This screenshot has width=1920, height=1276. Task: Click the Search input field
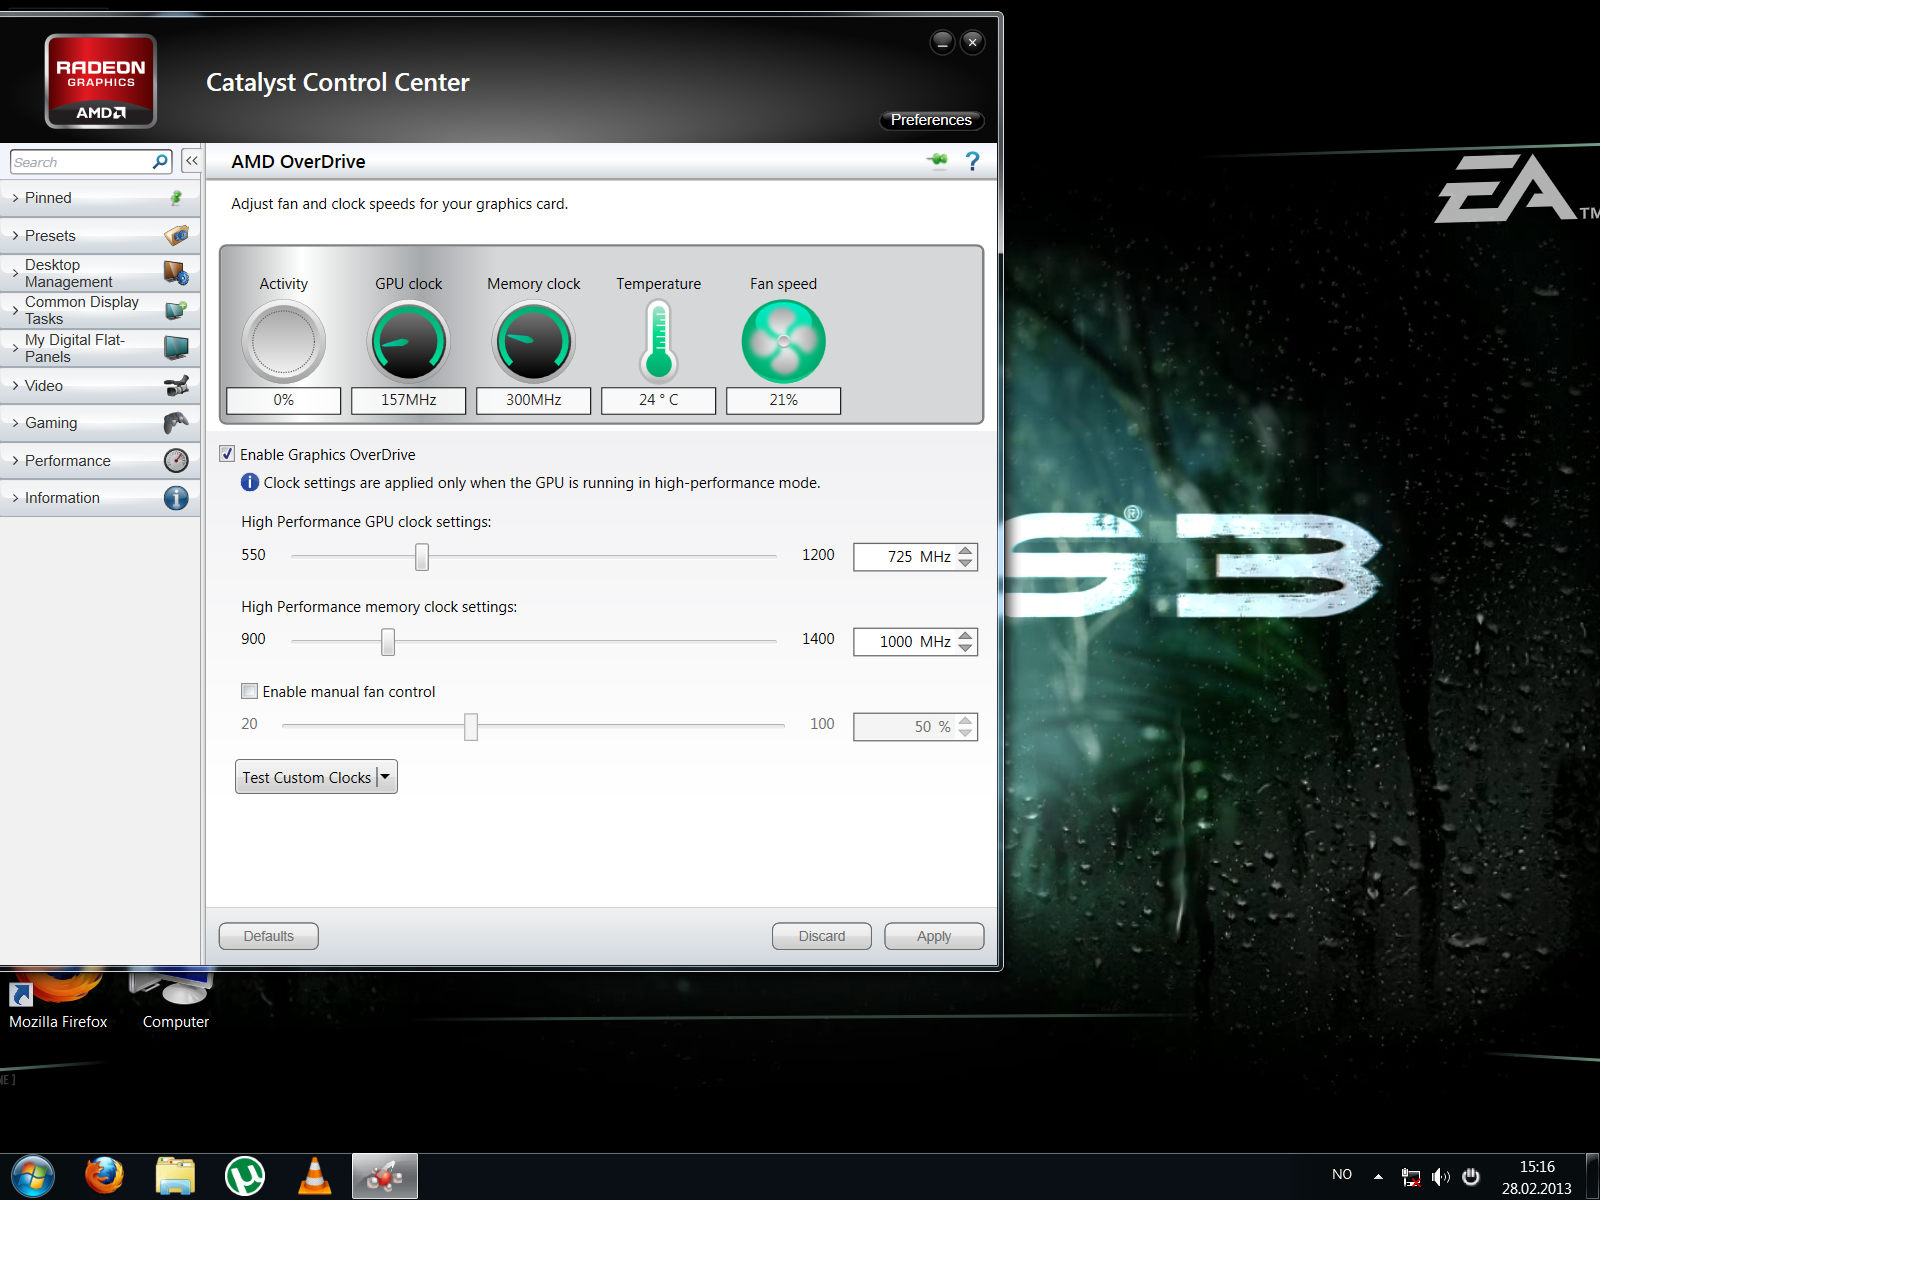(x=81, y=161)
